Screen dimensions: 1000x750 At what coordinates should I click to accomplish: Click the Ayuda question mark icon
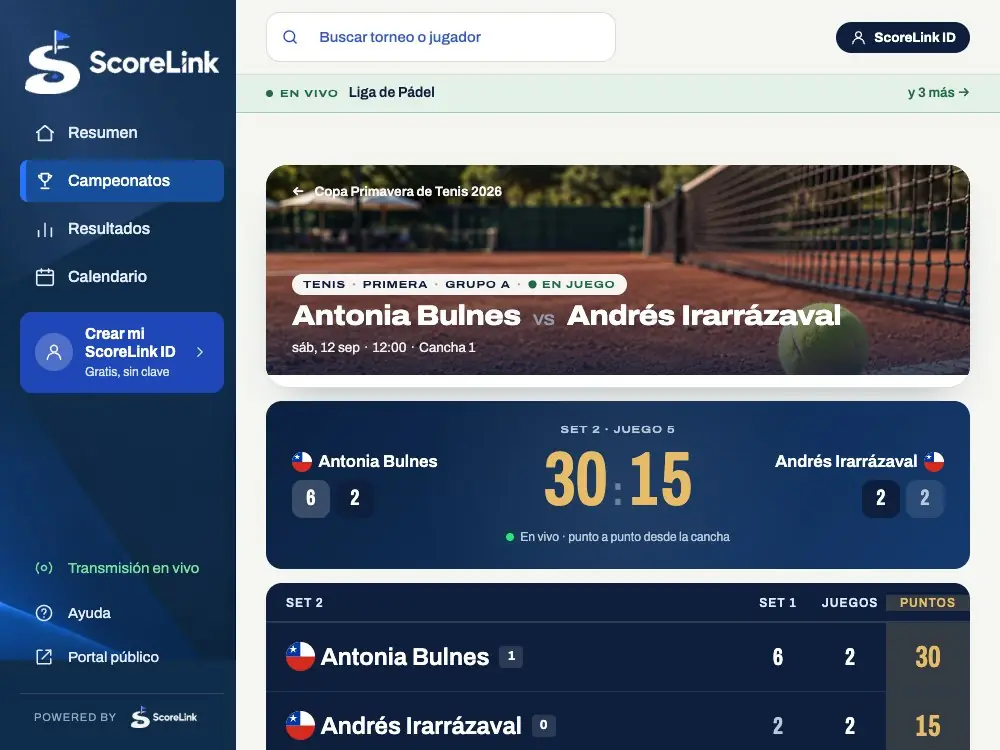(44, 613)
